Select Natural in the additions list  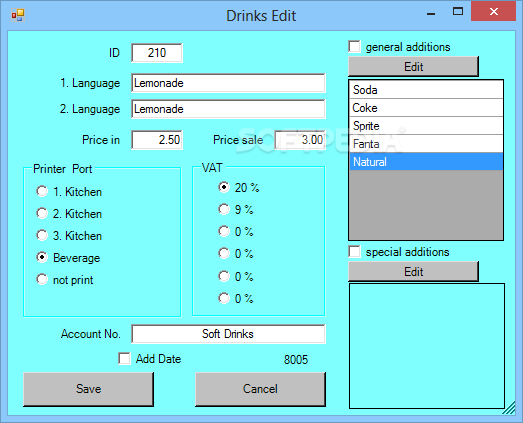(x=426, y=162)
